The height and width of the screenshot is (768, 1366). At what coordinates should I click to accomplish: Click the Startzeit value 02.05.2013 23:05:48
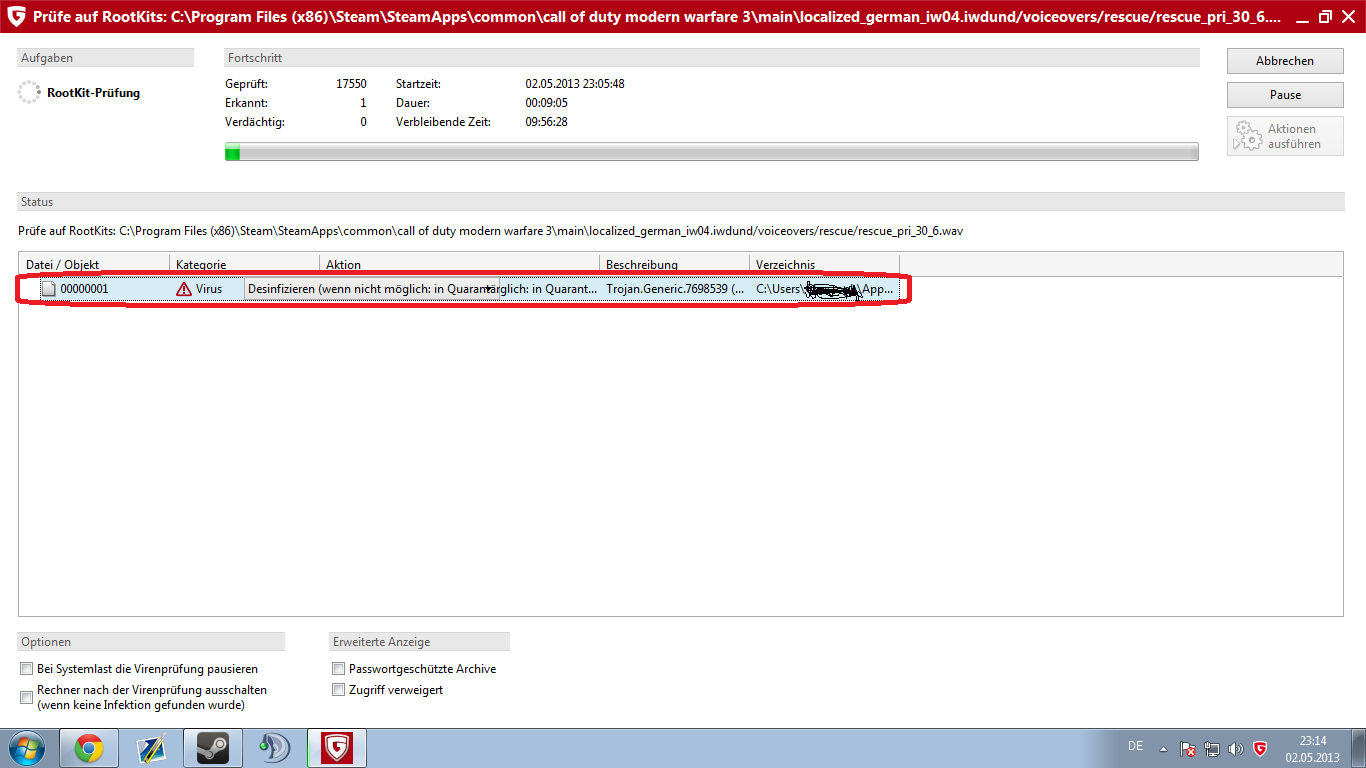pos(575,84)
